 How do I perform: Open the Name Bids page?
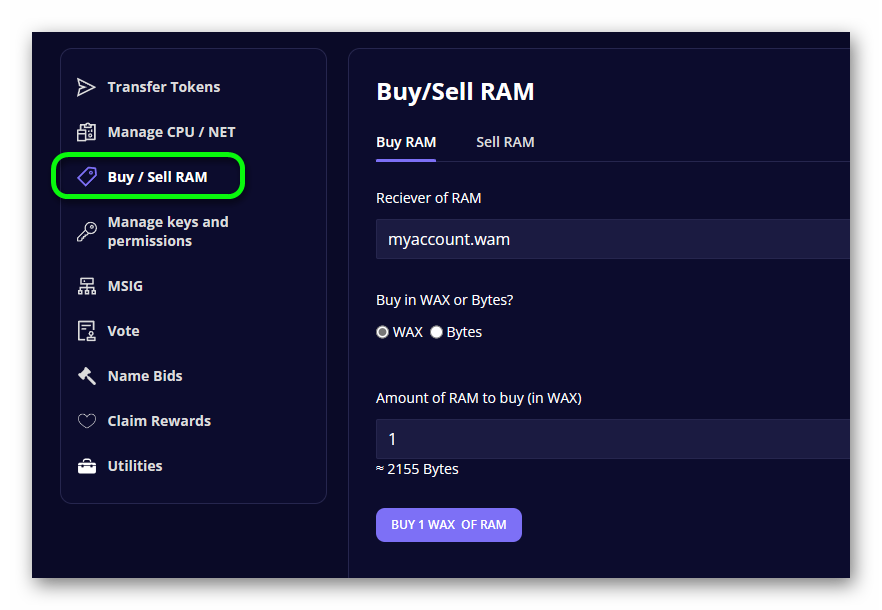(145, 376)
